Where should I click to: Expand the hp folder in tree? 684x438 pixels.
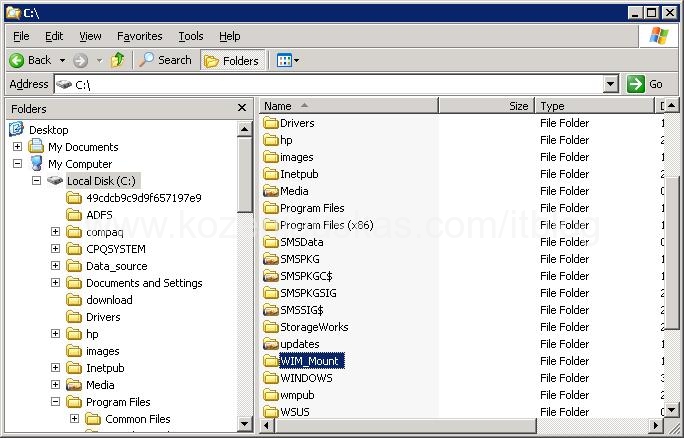point(55,334)
